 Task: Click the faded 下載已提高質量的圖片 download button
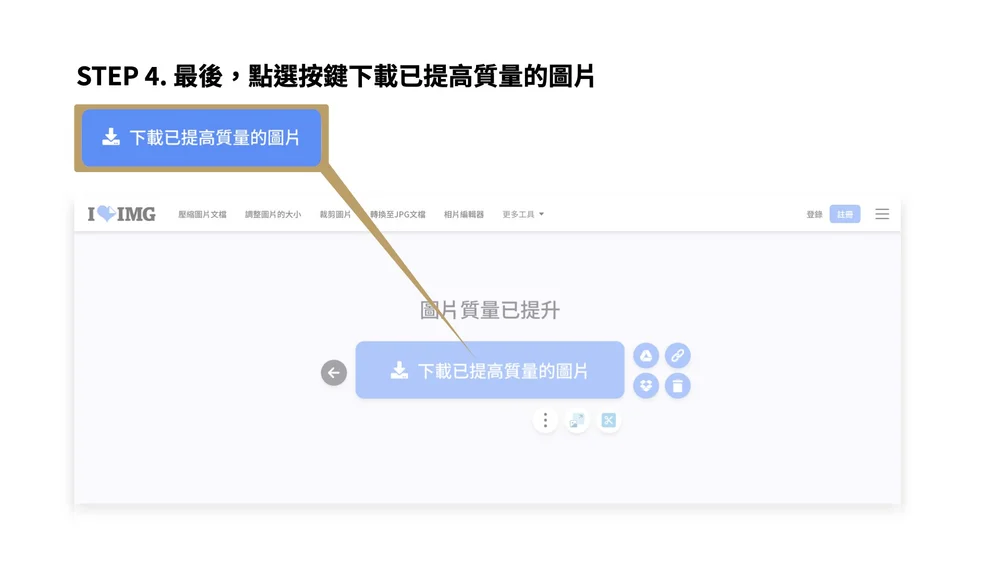[x=490, y=370]
